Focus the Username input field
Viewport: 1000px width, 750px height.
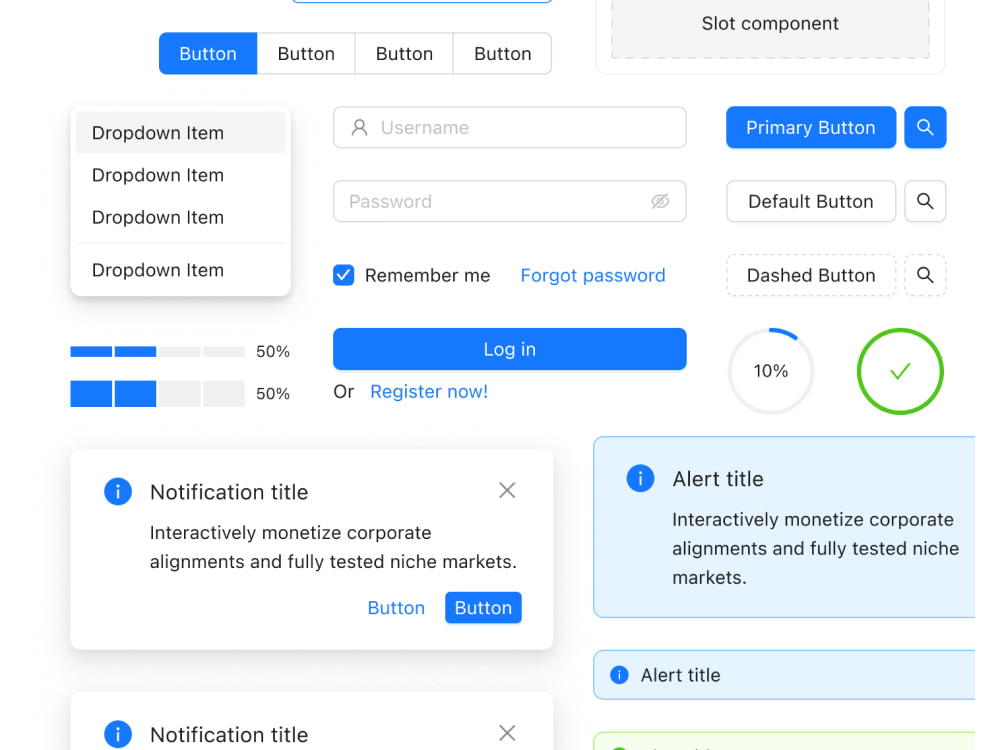coord(510,128)
